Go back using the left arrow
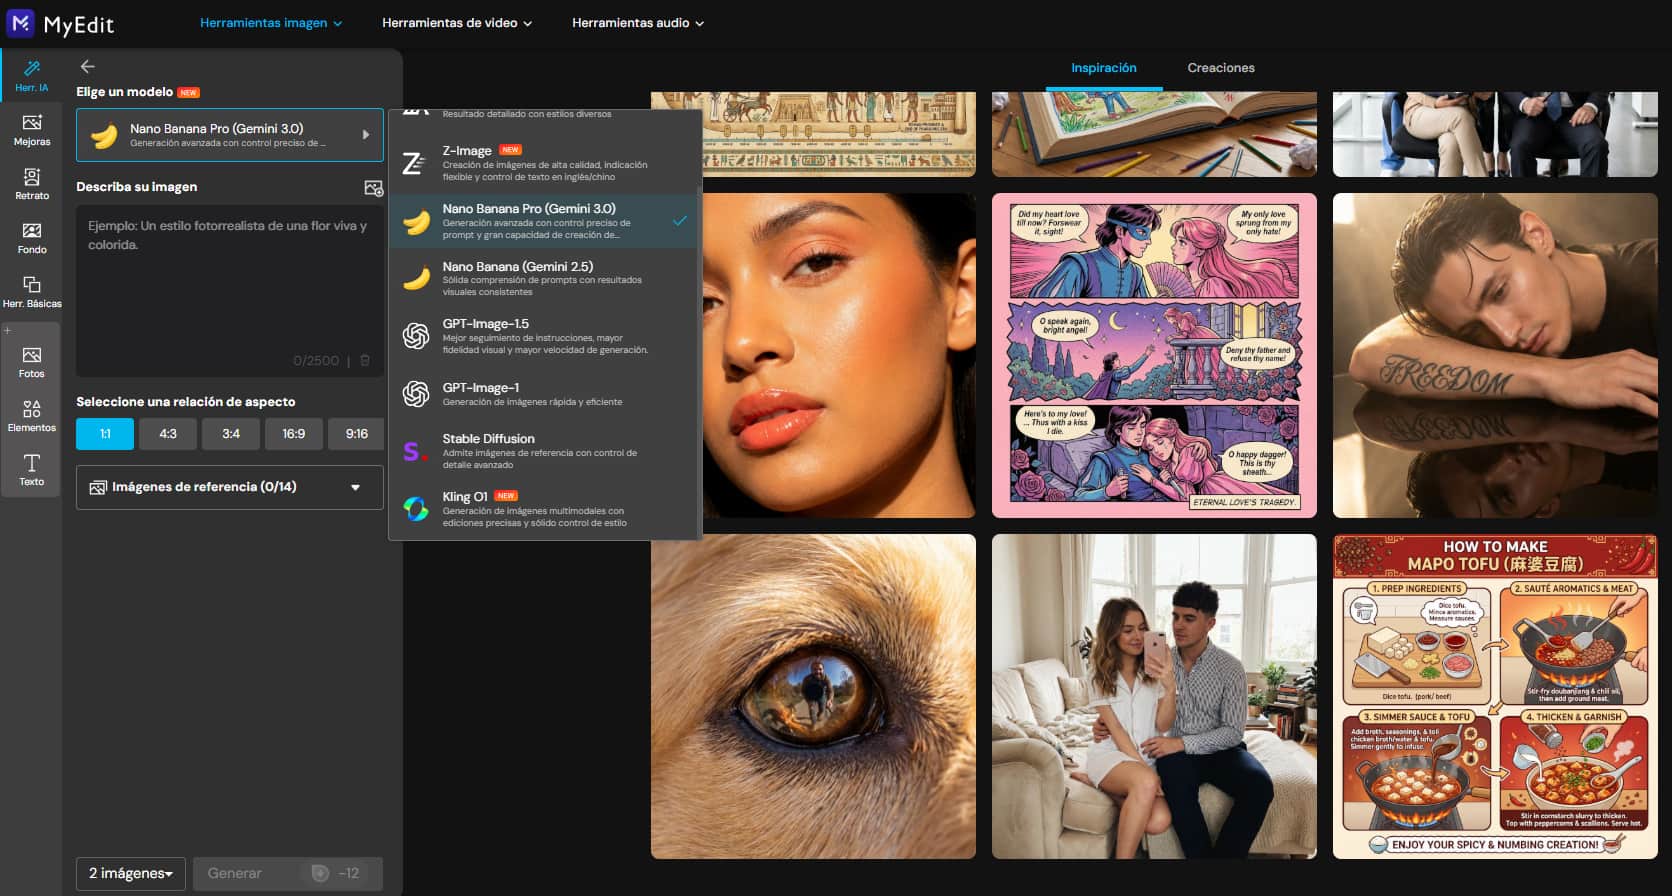 pyautogui.click(x=88, y=66)
